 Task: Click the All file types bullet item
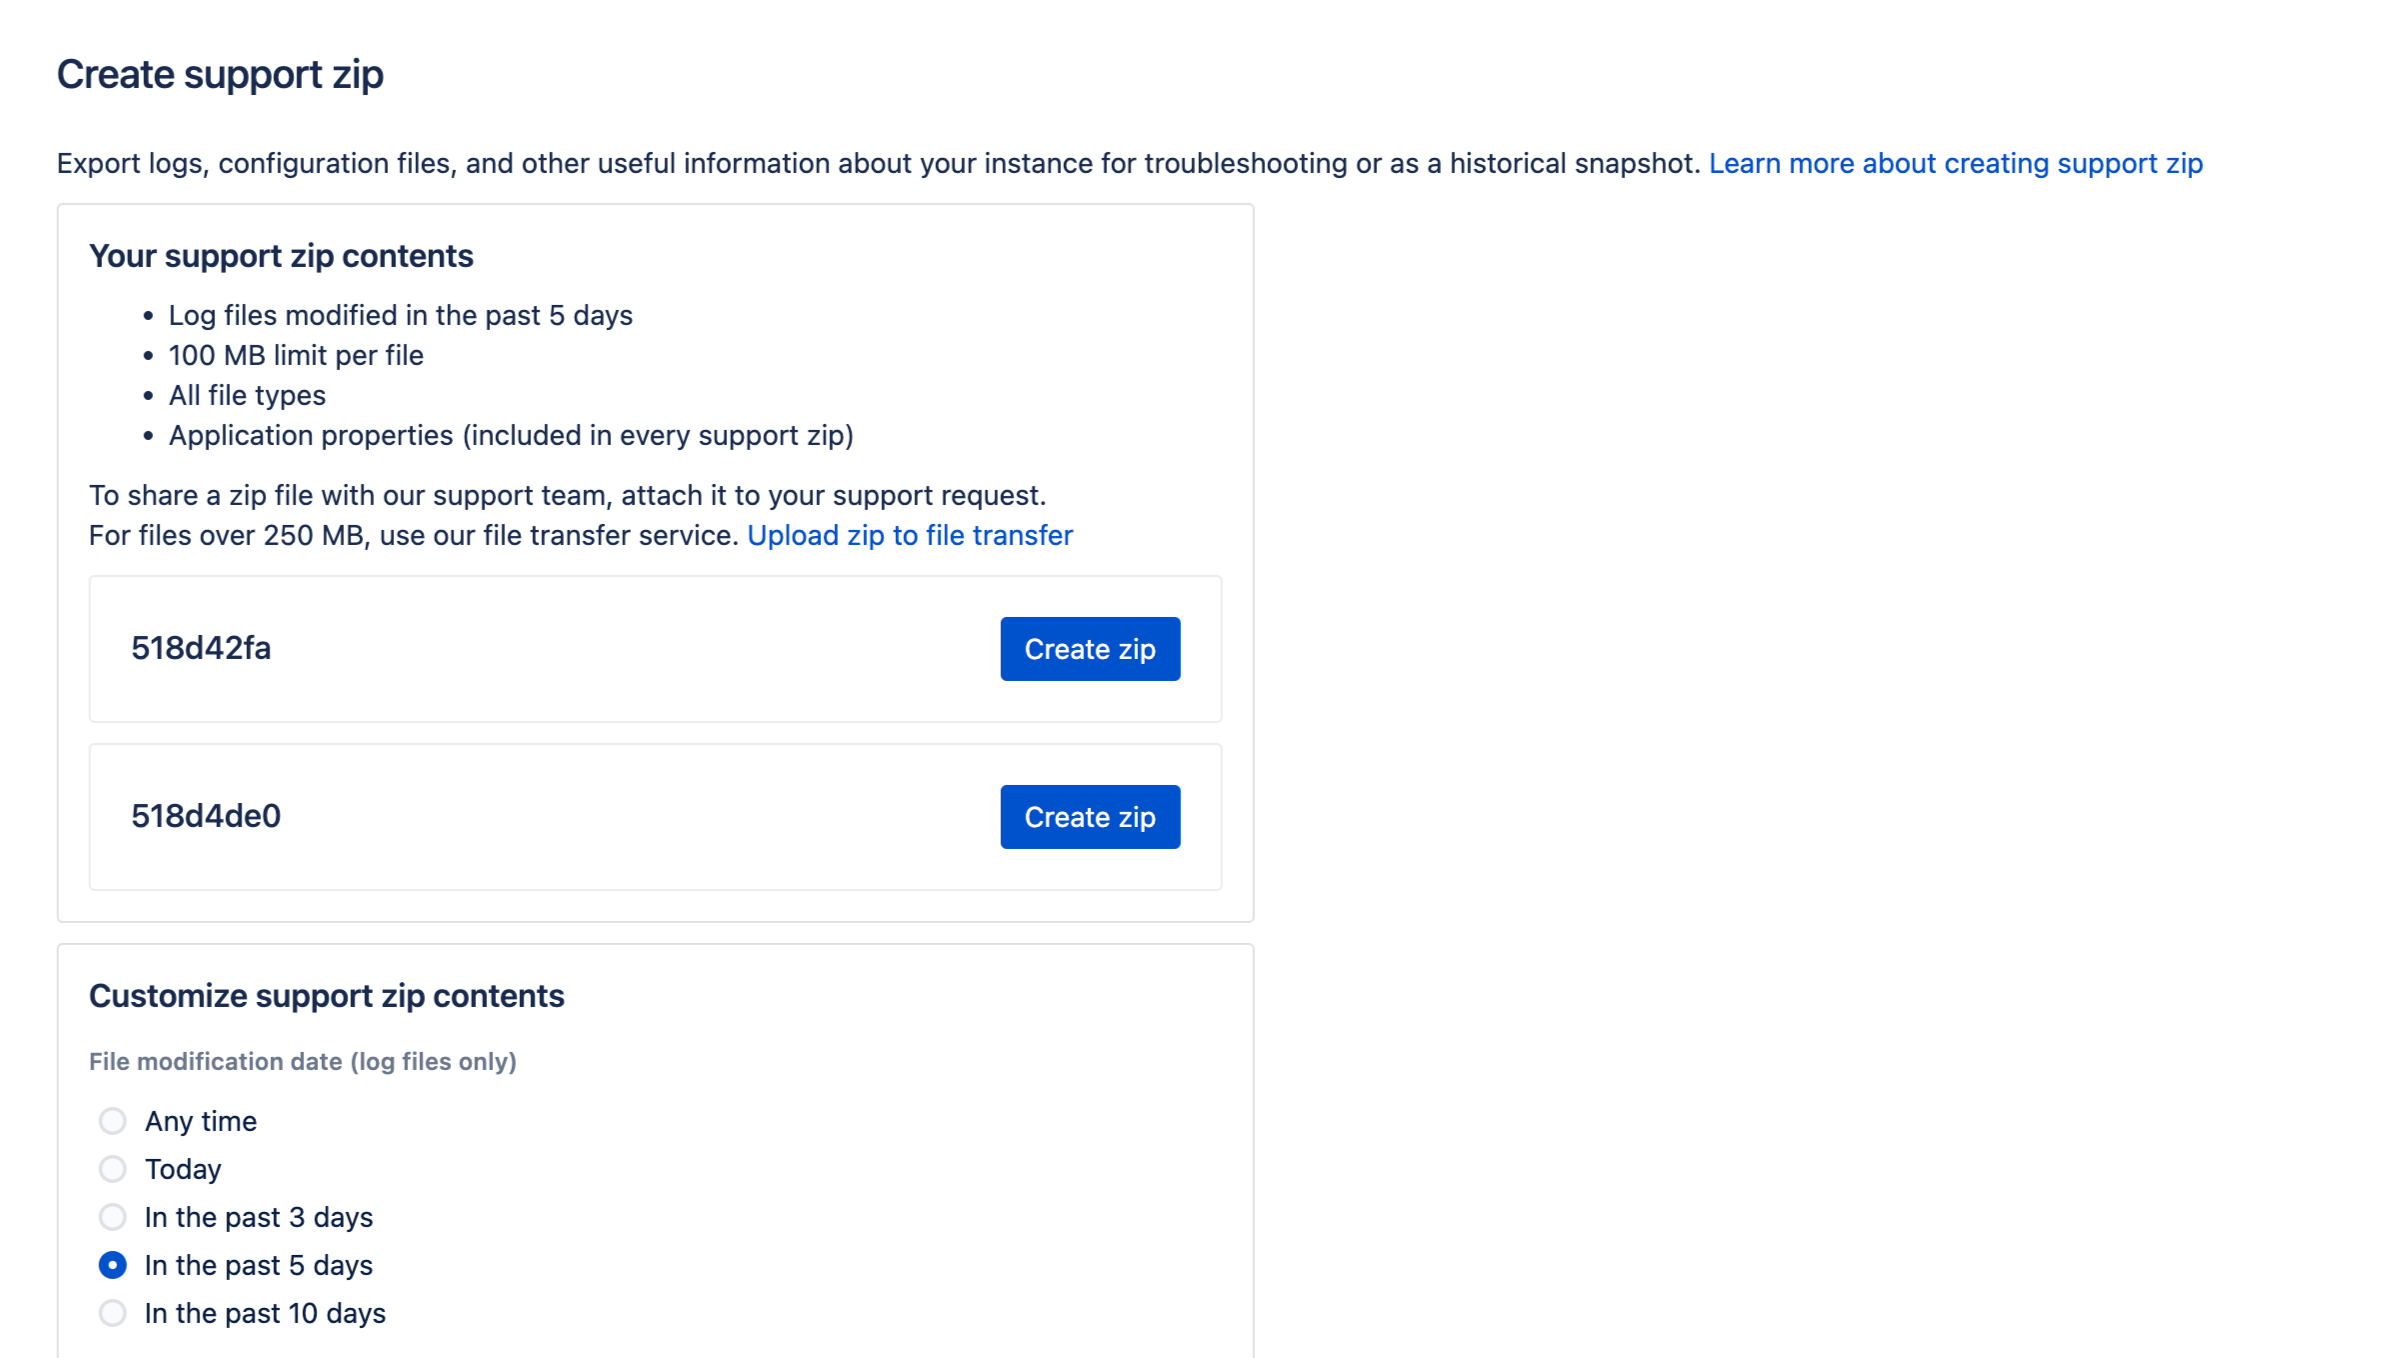pyautogui.click(x=247, y=395)
